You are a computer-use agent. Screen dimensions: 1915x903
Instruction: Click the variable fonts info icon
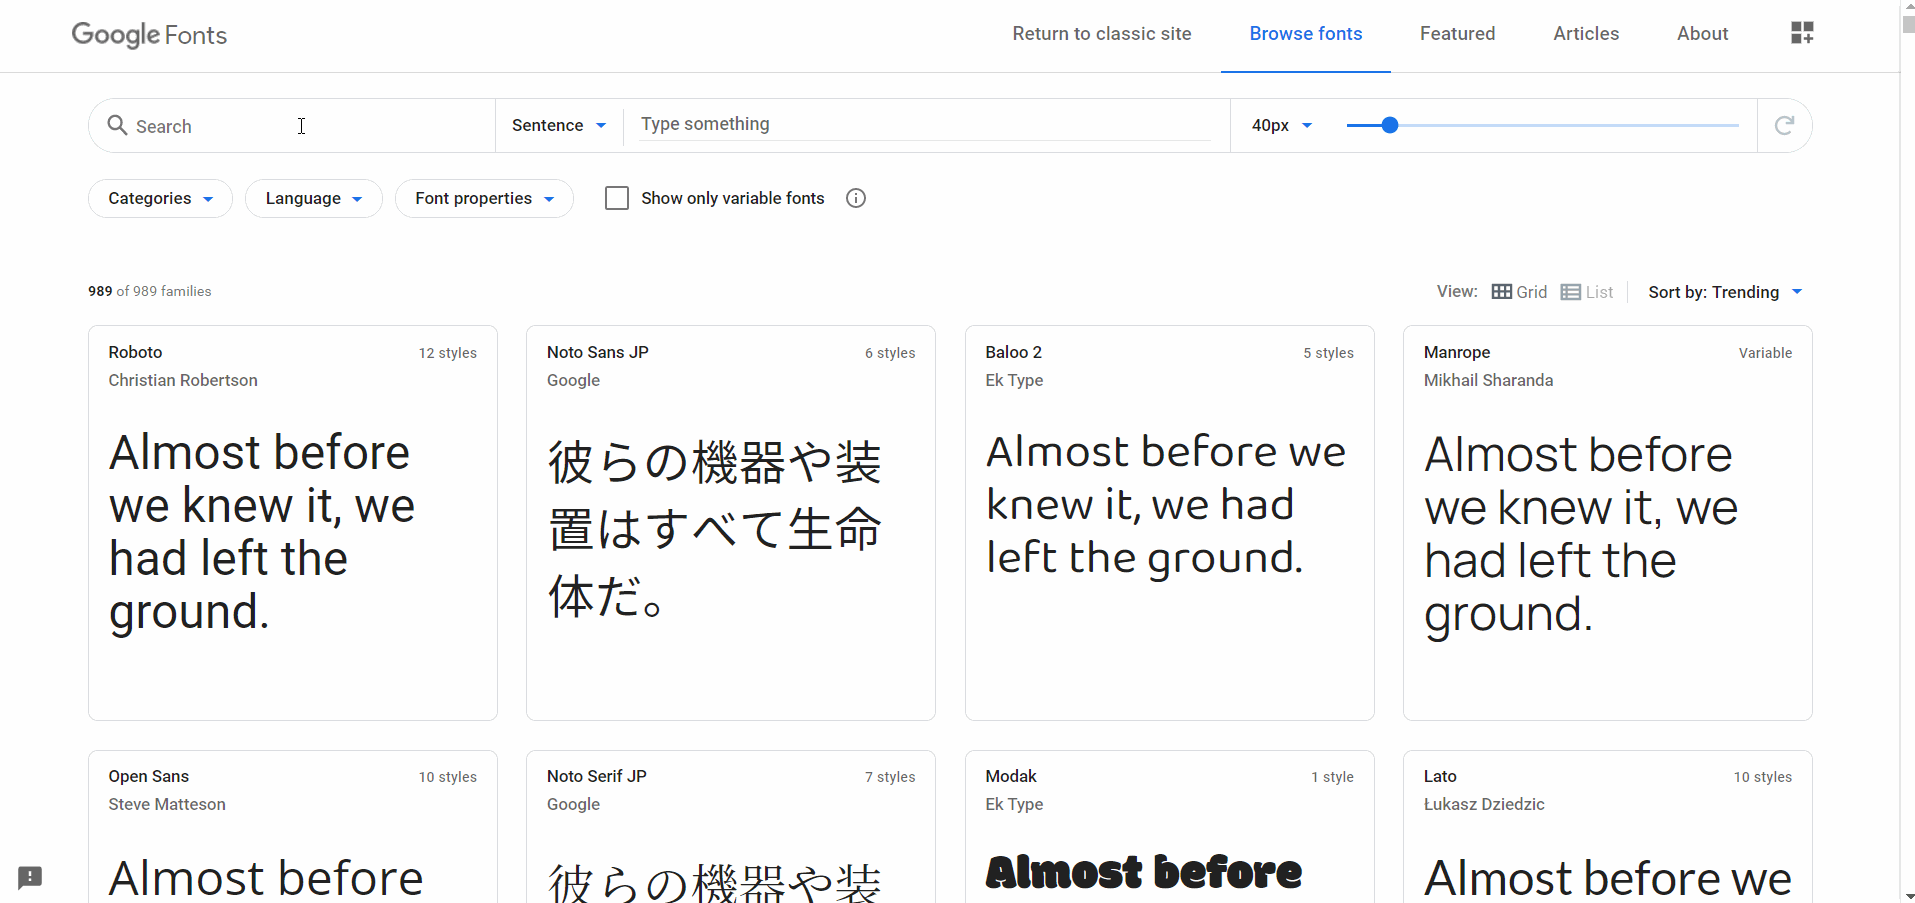point(856,198)
